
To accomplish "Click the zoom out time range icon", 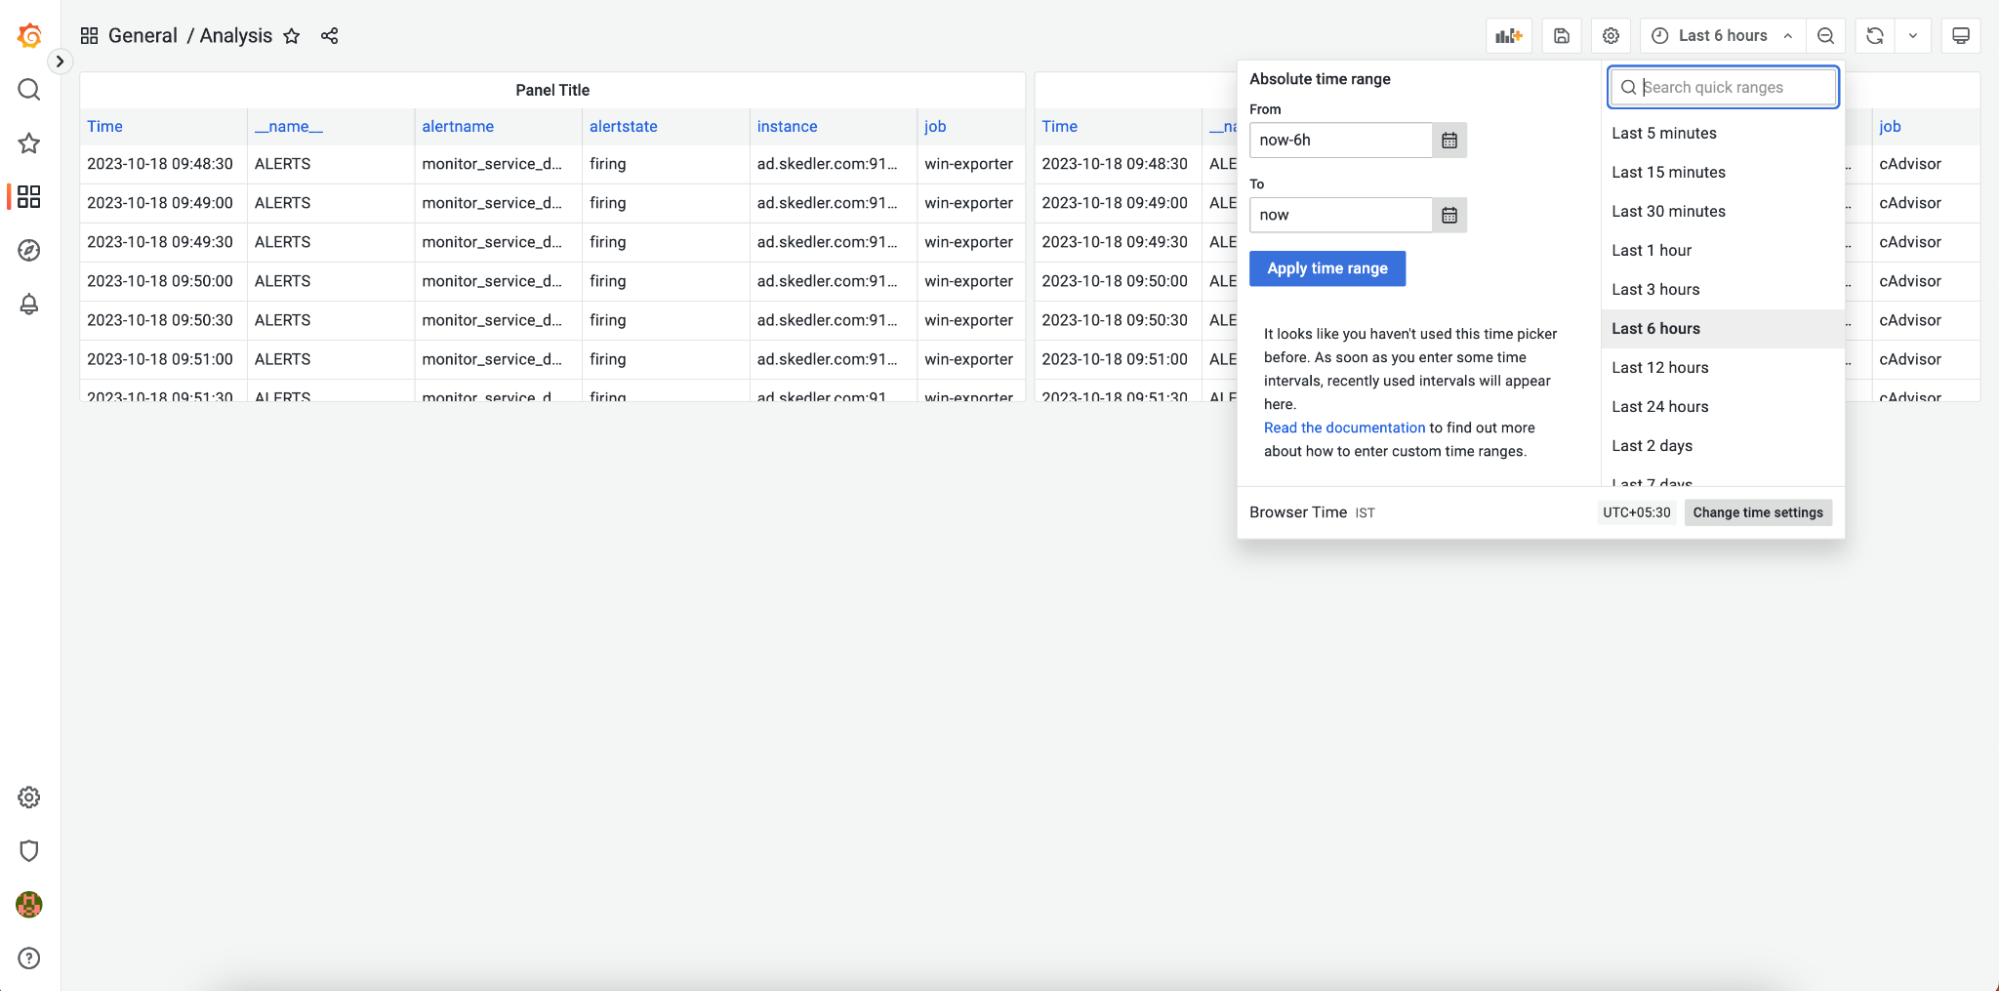I will tap(1826, 35).
